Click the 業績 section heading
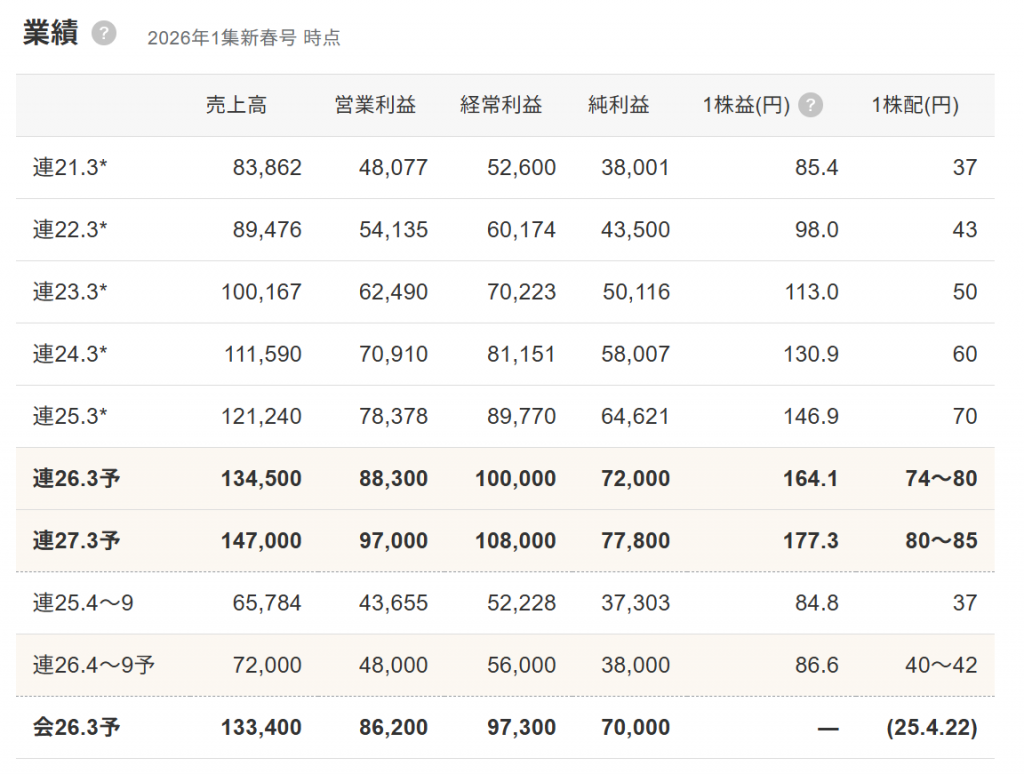The height and width of the screenshot is (774, 1024). 50,33
